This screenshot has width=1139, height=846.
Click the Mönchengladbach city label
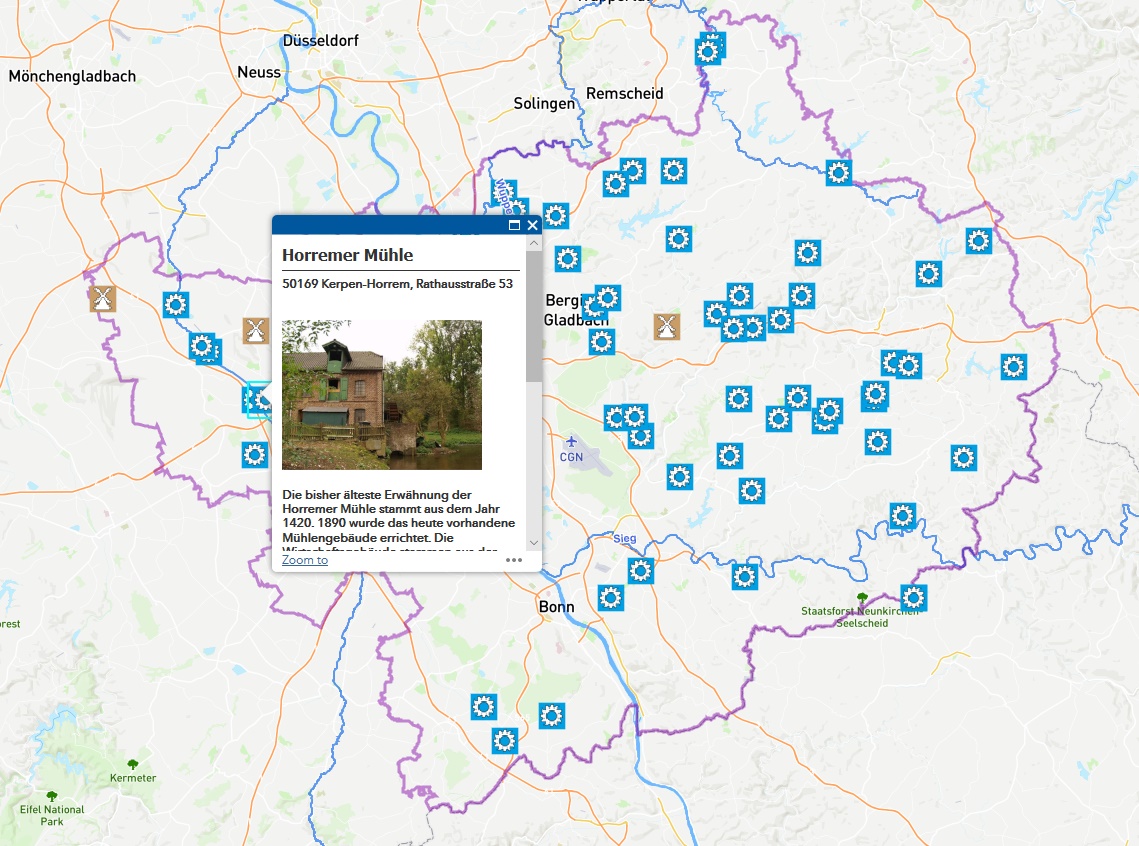click(72, 76)
